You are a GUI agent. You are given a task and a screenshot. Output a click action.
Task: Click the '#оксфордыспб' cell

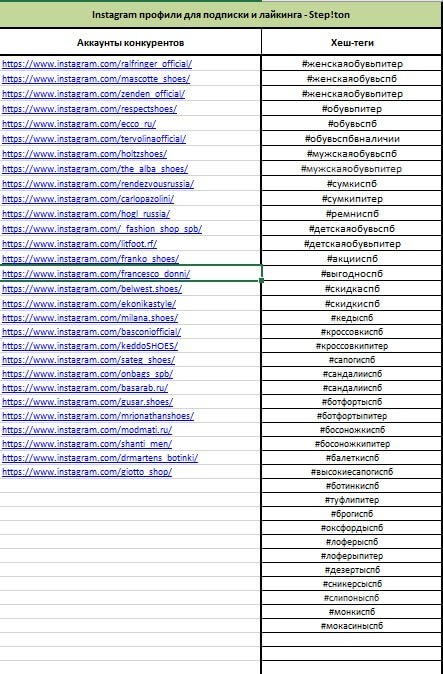click(x=352, y=528)
